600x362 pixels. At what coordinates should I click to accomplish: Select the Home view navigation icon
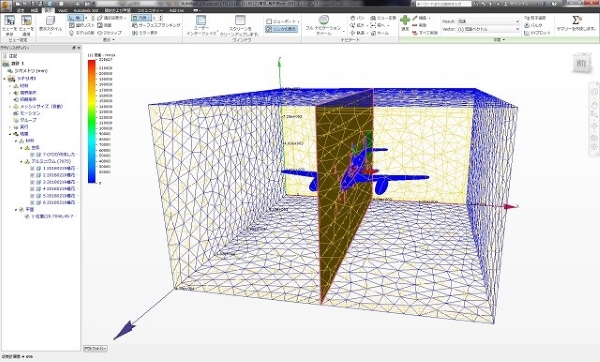(x=379, y=33)
